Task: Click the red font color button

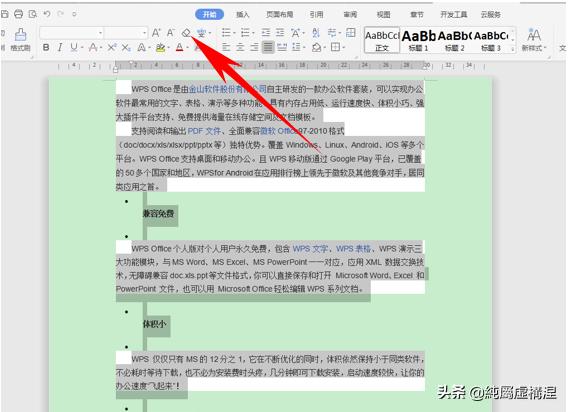Action: [180, 47]
